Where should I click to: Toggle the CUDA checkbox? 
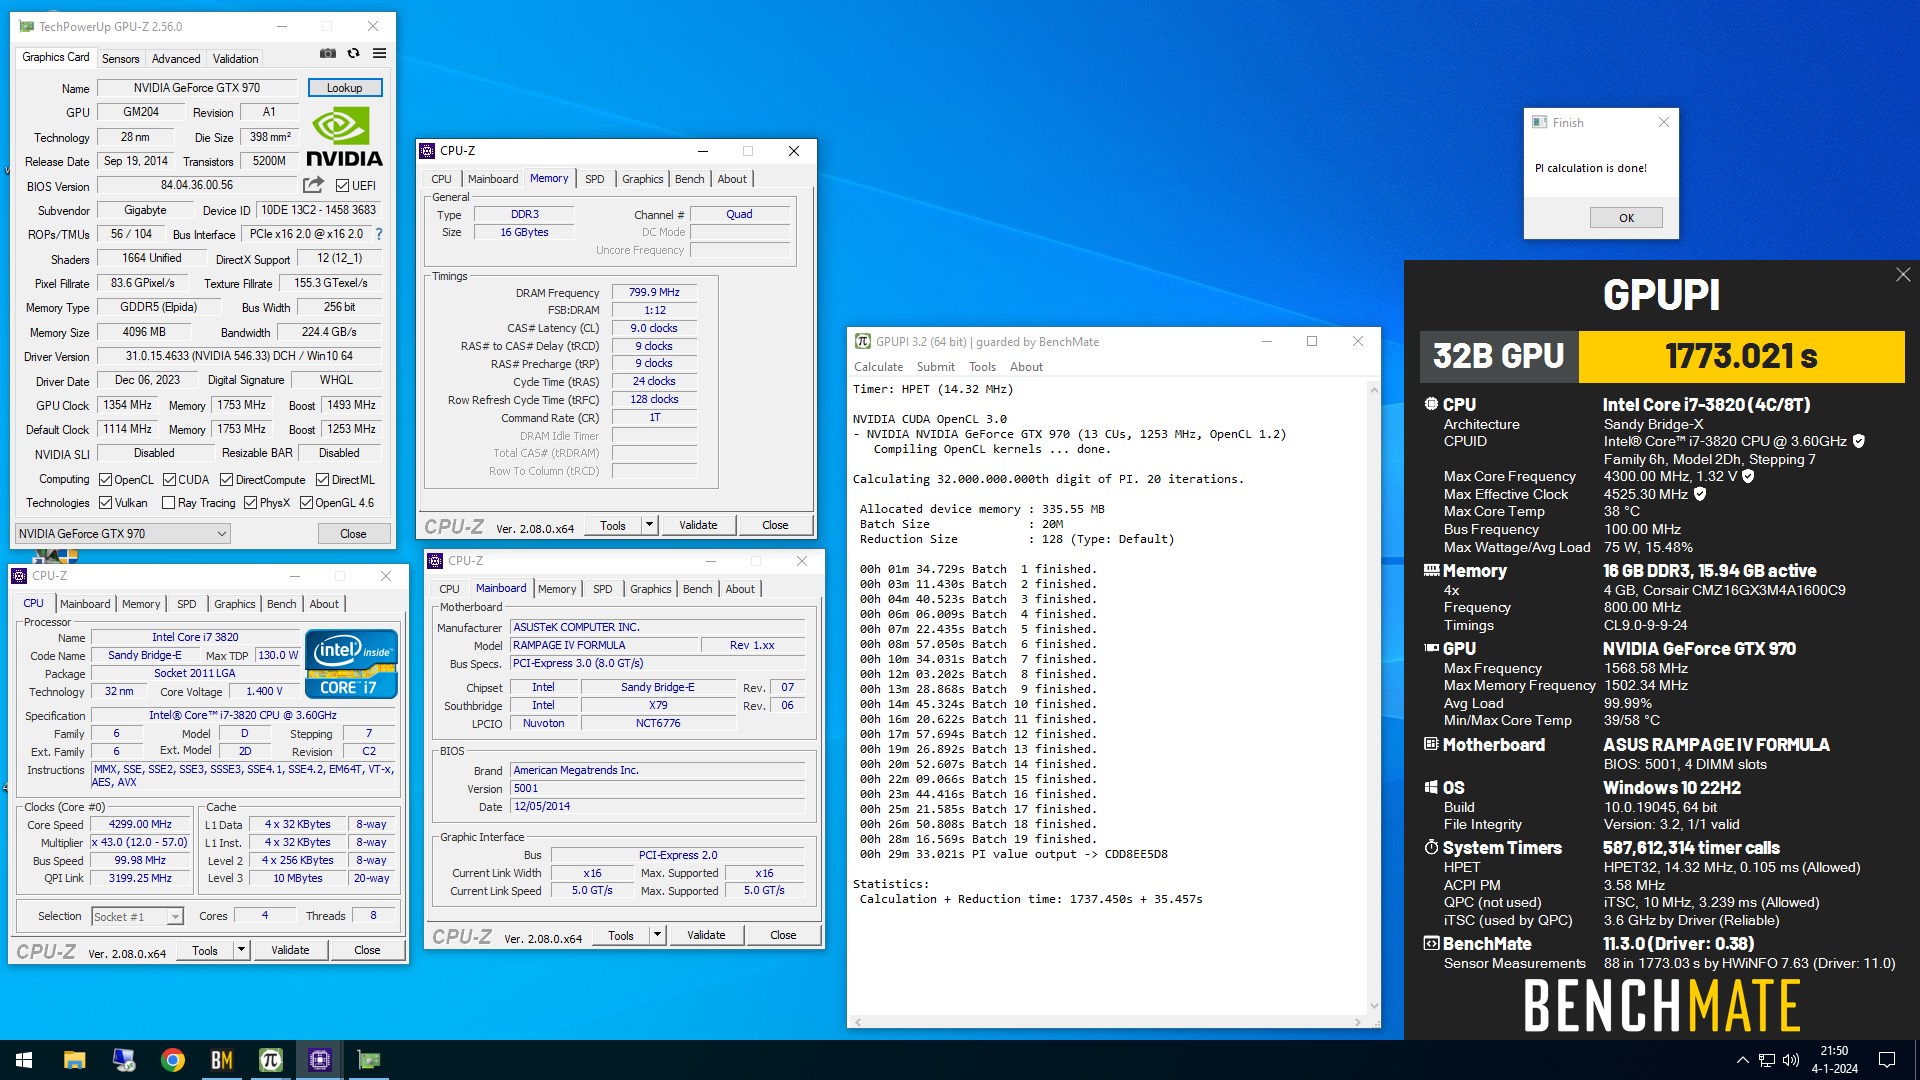[169, 480]
